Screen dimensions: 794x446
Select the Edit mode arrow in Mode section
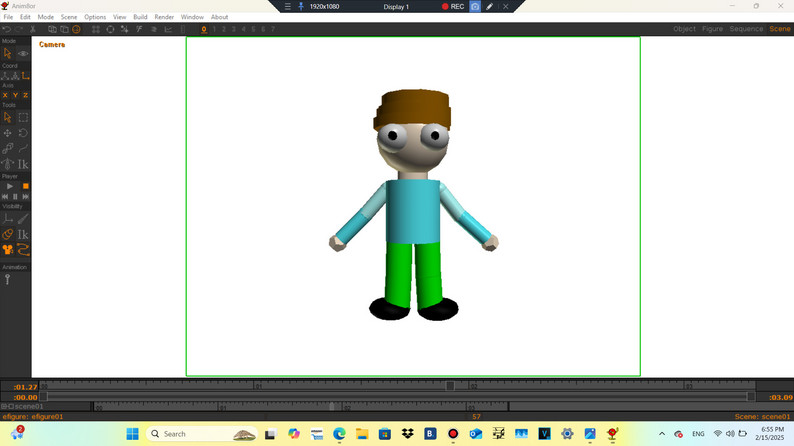coord(8,53)
